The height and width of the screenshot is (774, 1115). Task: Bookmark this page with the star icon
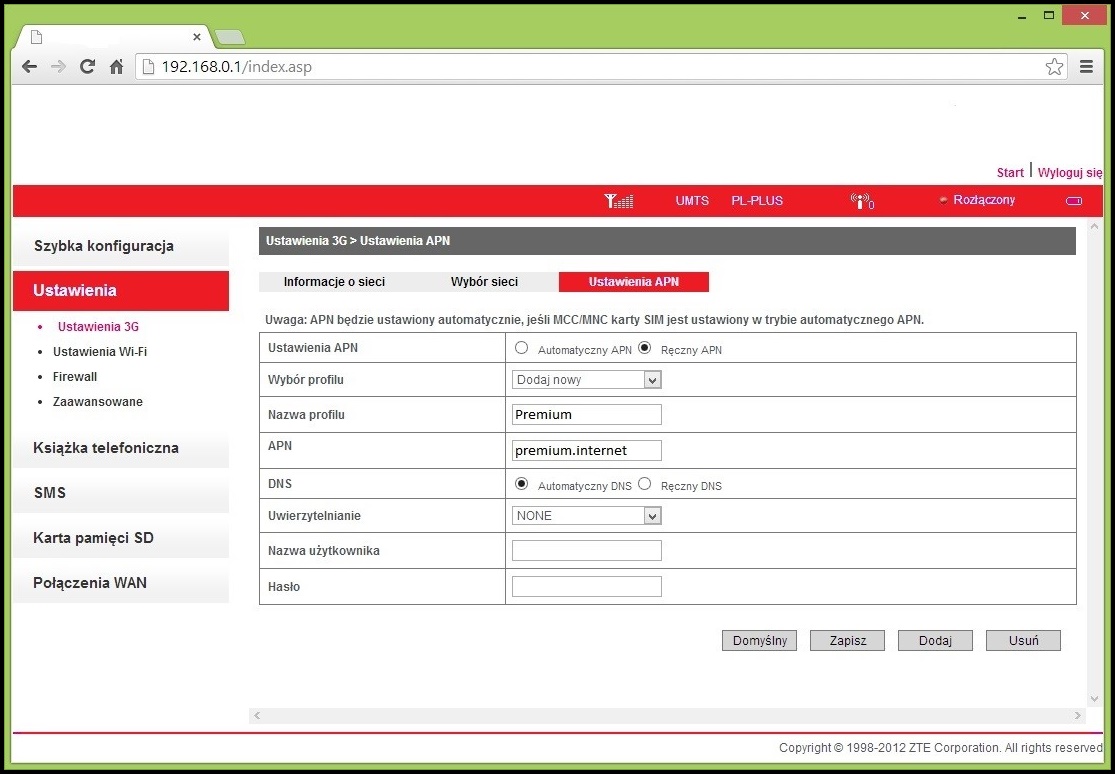point(1055,67)
